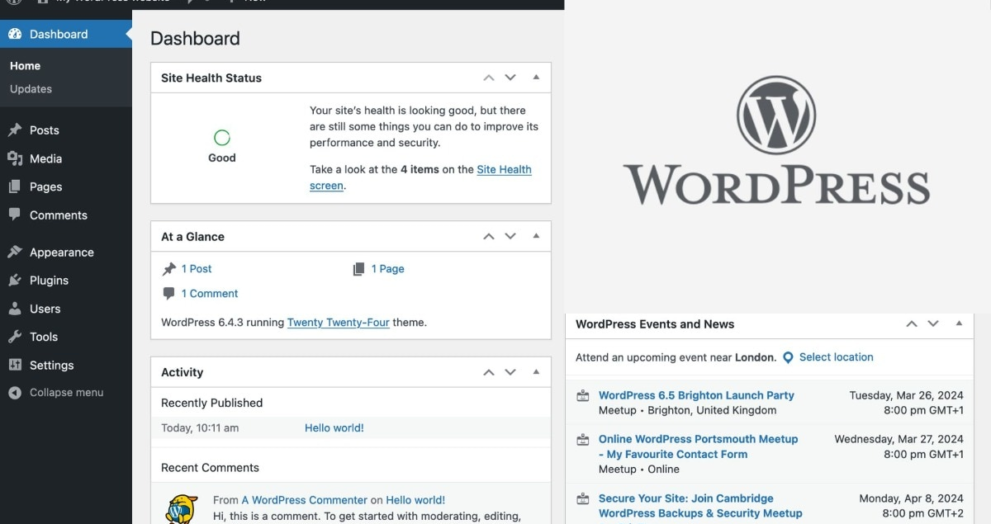Click the Tools wrench icon

(x=15, y=336)
